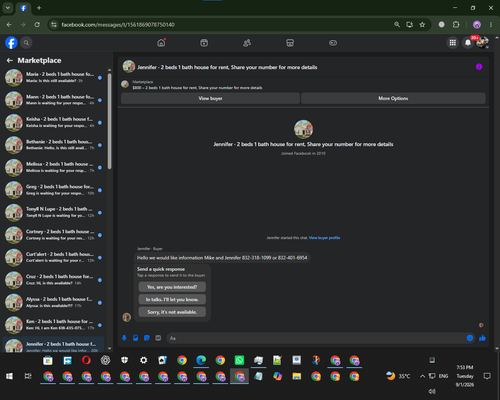Open Bethanie conversation in list
Screen dimensions: 500x400
(54, 145)
